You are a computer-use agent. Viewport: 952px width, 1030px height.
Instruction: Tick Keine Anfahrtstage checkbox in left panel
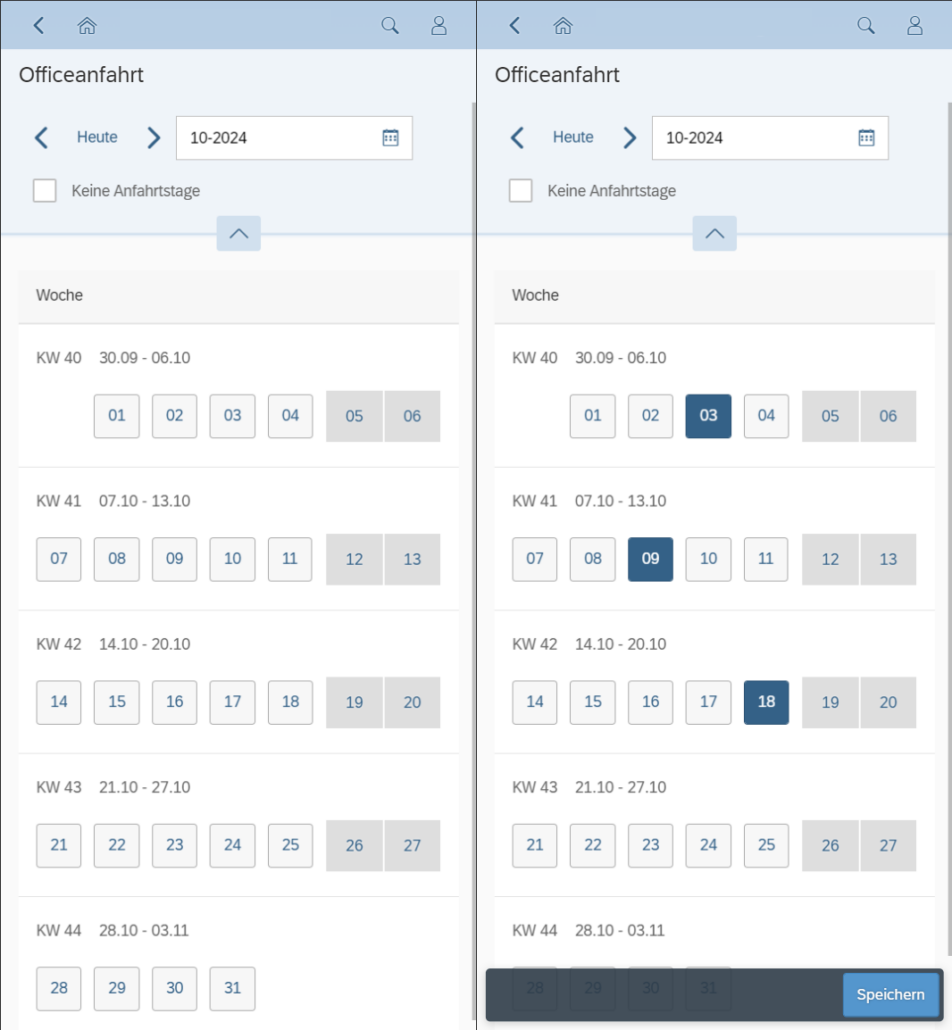tap(45, 191)
